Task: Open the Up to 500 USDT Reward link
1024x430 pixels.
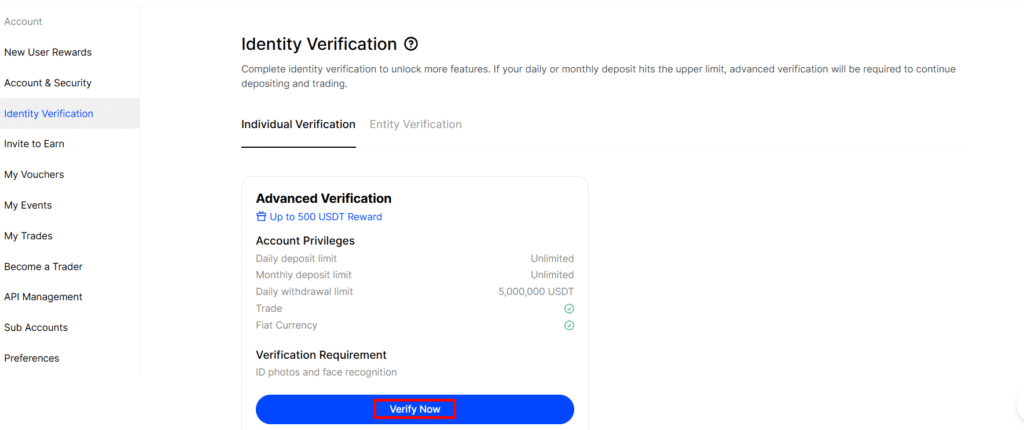Action: (x=325, y=216)
